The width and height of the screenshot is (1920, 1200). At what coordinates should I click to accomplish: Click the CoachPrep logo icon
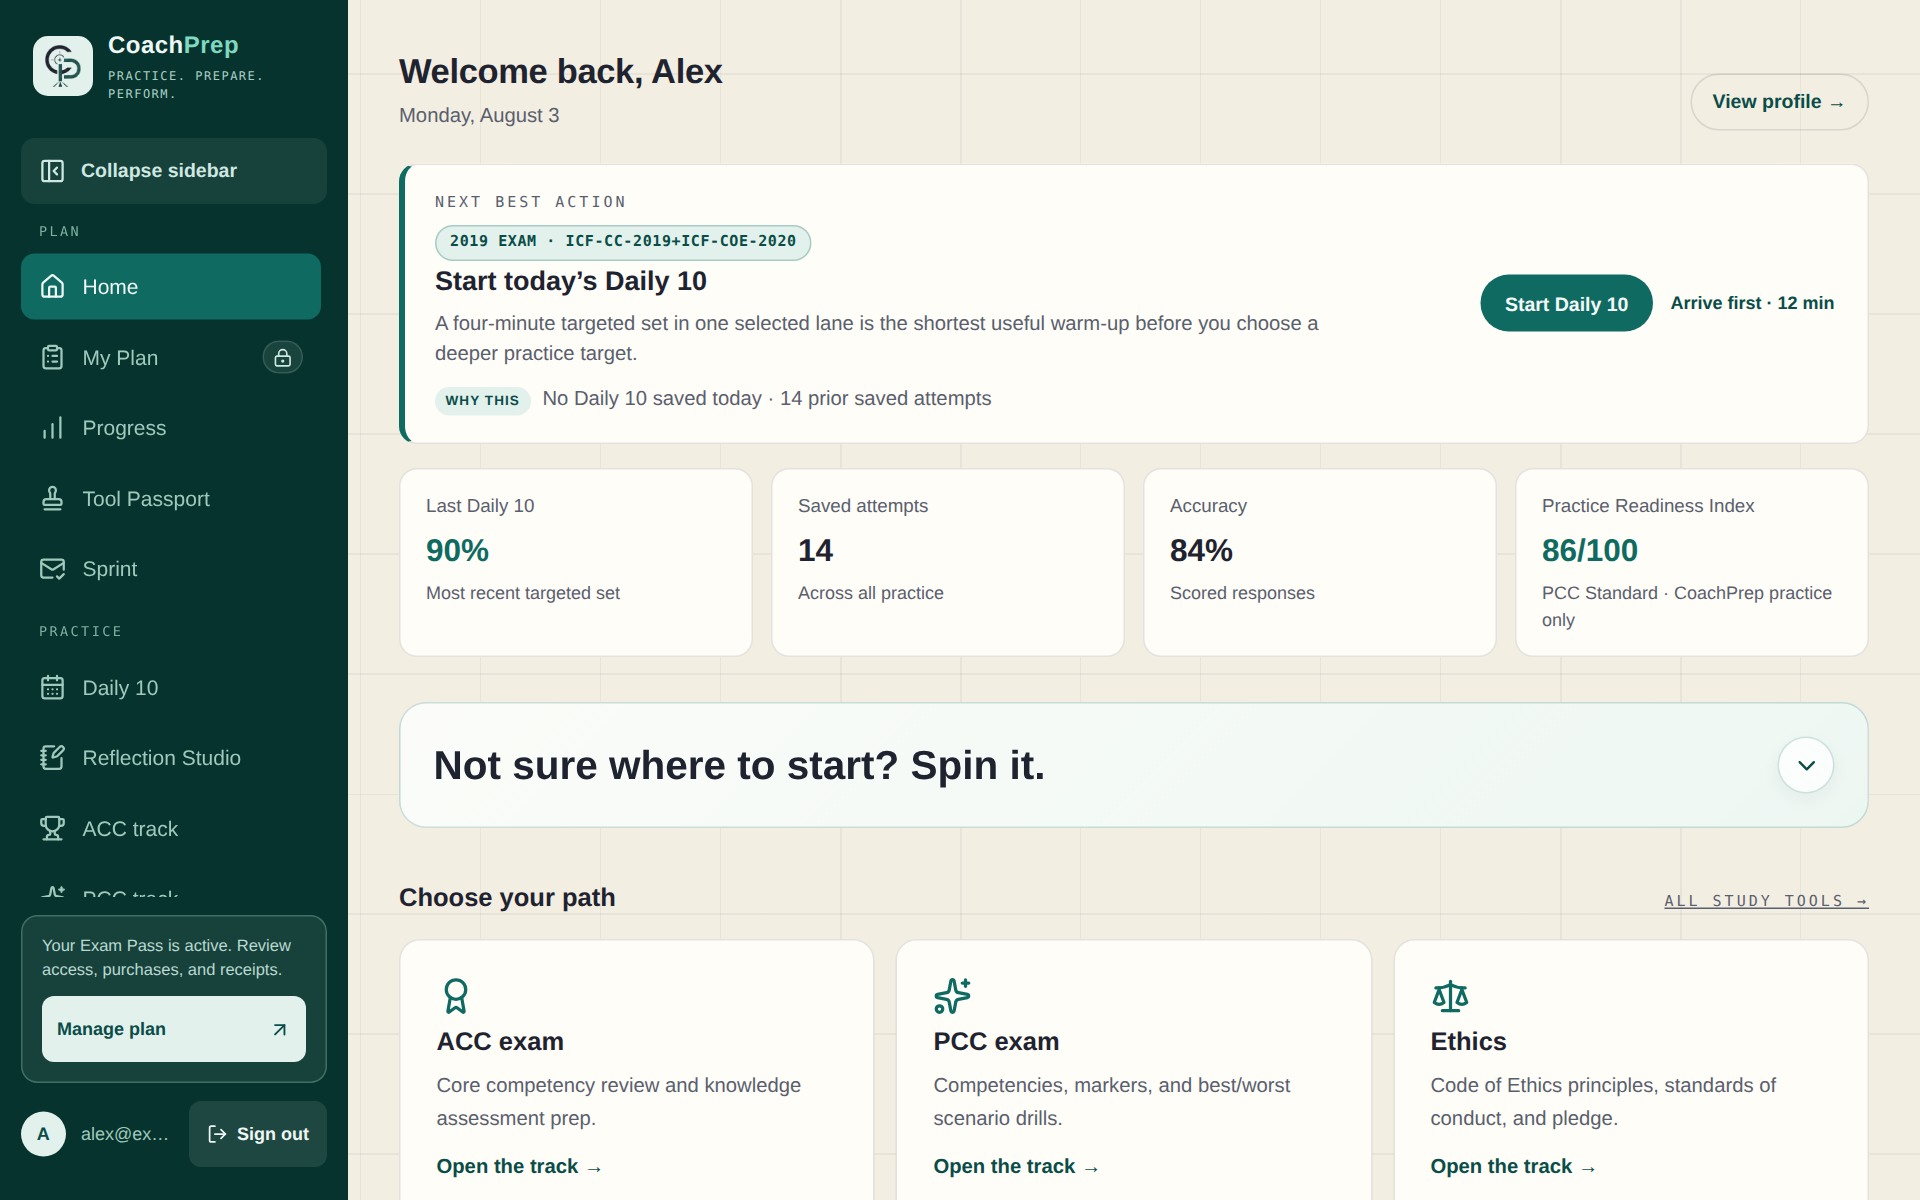pyautogui.click(x=63, y=66)
